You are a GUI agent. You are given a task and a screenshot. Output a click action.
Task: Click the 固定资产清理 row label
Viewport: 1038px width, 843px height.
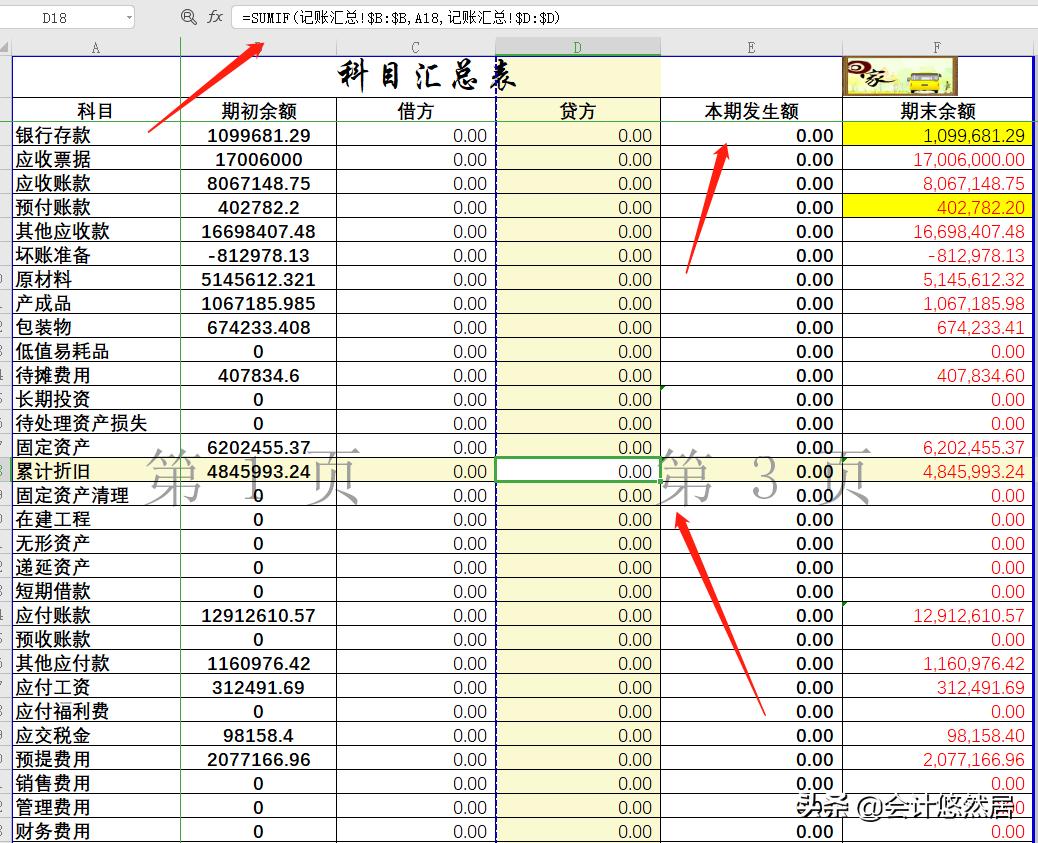(60, 495)
